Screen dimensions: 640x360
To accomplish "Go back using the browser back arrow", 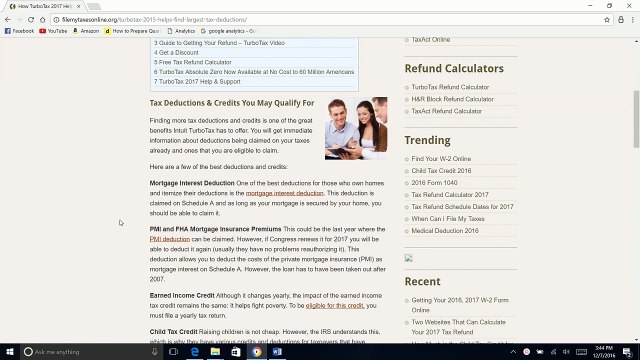I will click(8, 20).
